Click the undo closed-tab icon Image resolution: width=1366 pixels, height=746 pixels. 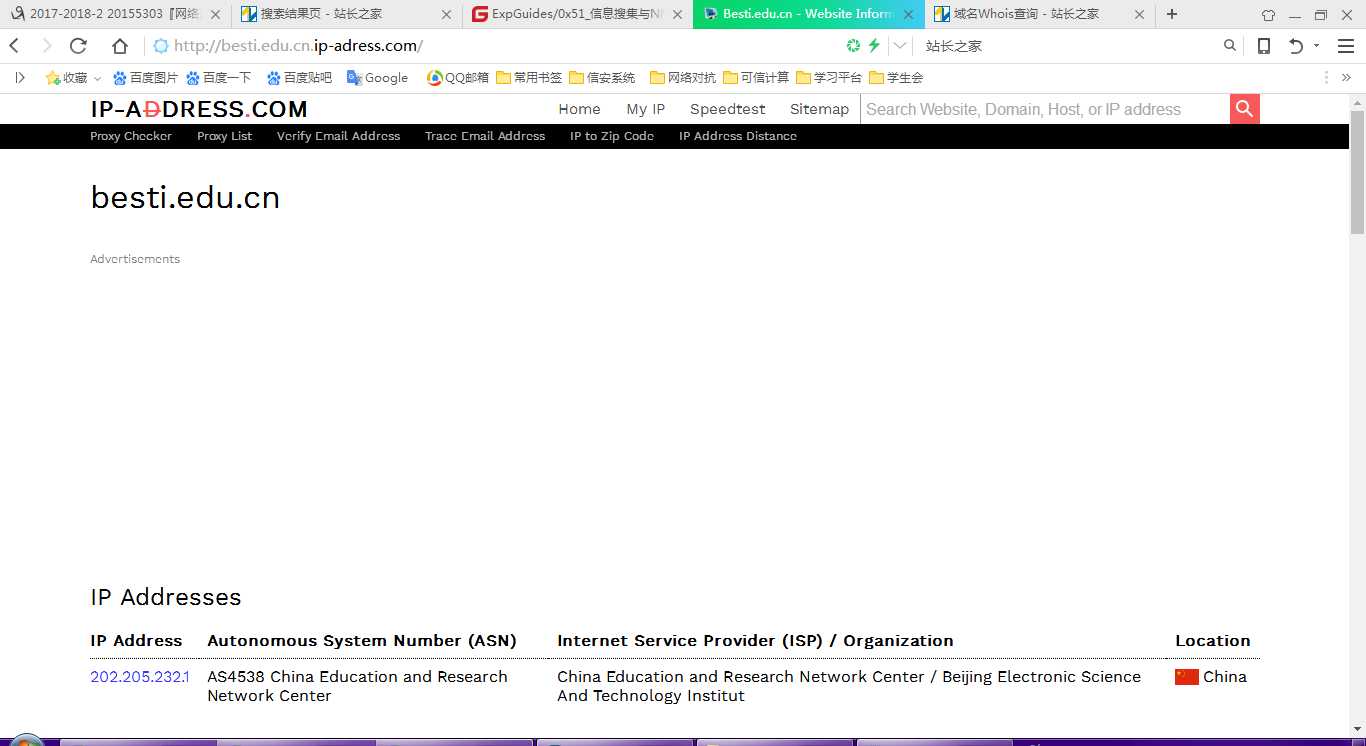coord(1296,46)
